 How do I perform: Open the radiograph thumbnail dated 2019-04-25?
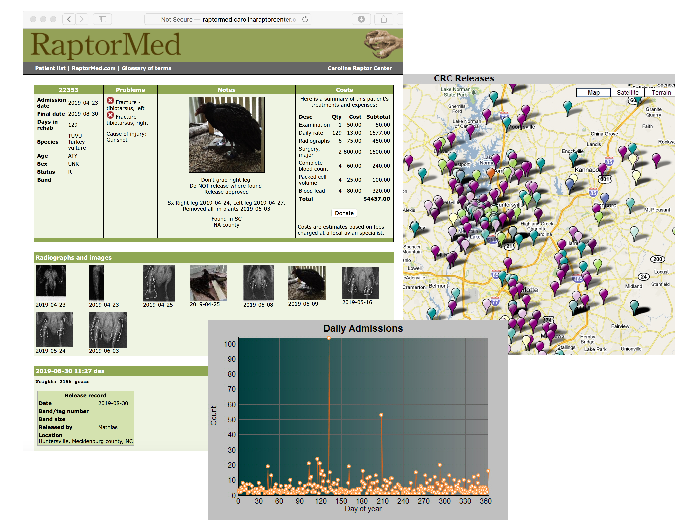tap(159, 282)
